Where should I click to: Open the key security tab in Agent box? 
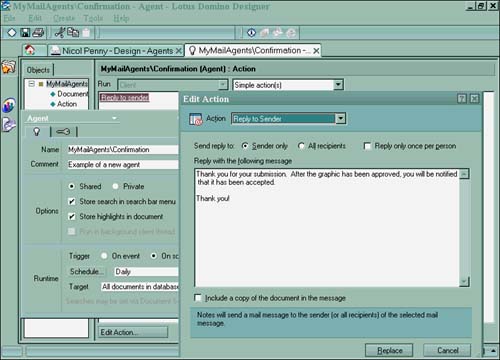63,132
